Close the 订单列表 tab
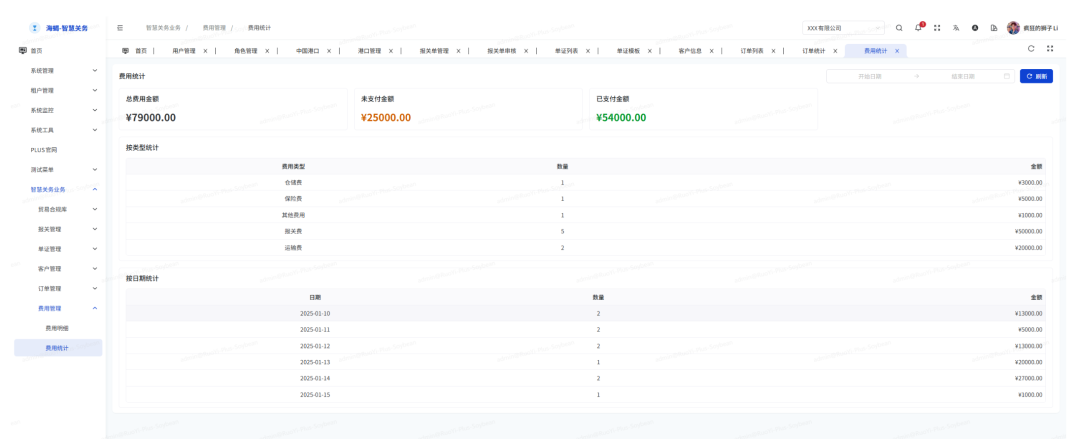The width and height of the screenshot is (1080, 439). pos(773,51)
